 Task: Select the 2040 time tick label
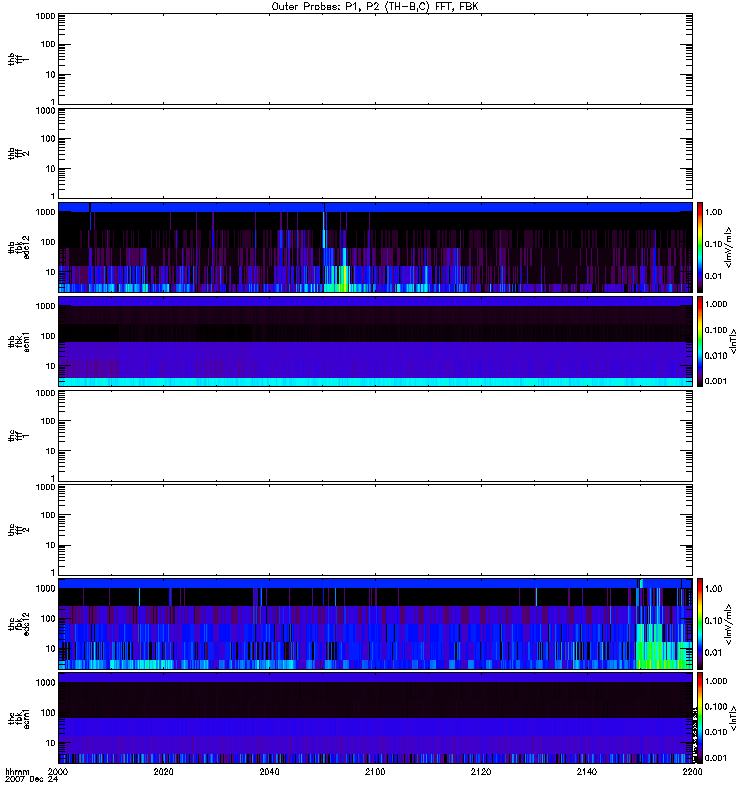tap(269, 771)
